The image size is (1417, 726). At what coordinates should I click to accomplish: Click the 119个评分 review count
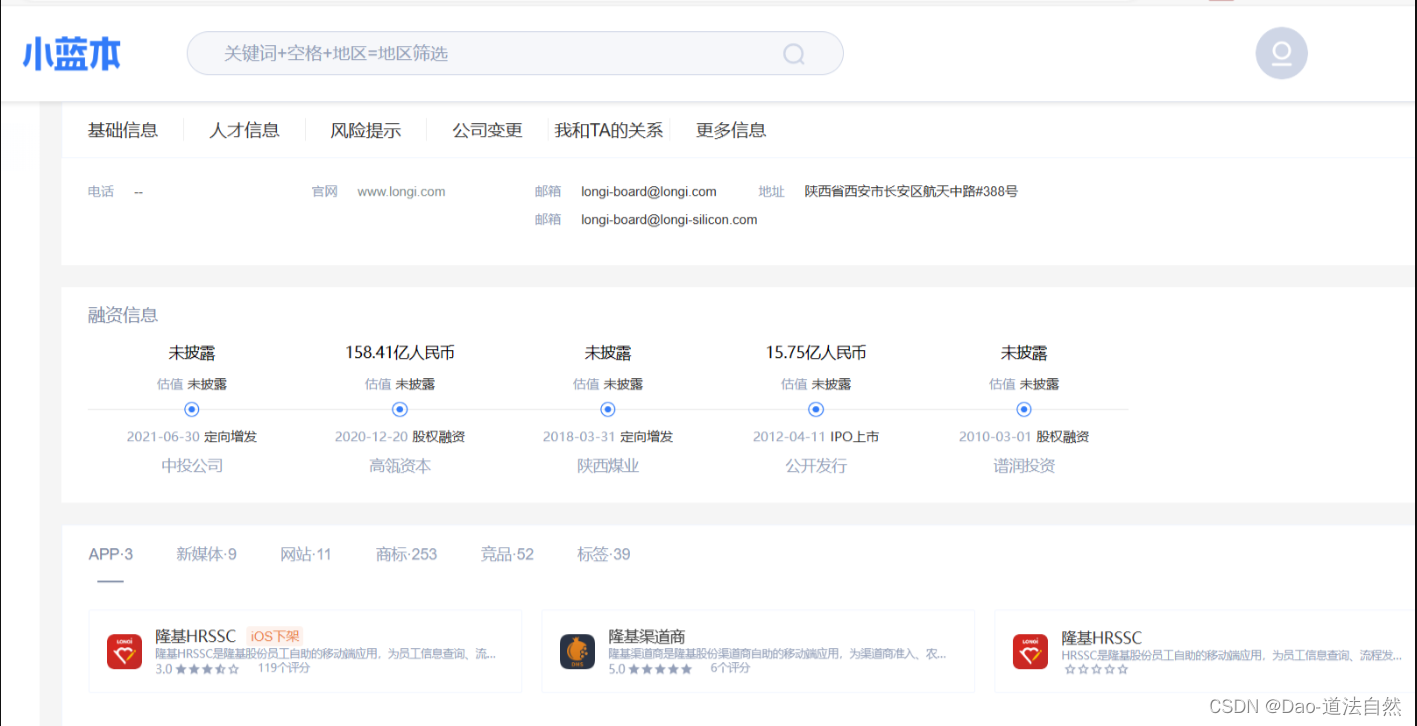pos(284,668)
